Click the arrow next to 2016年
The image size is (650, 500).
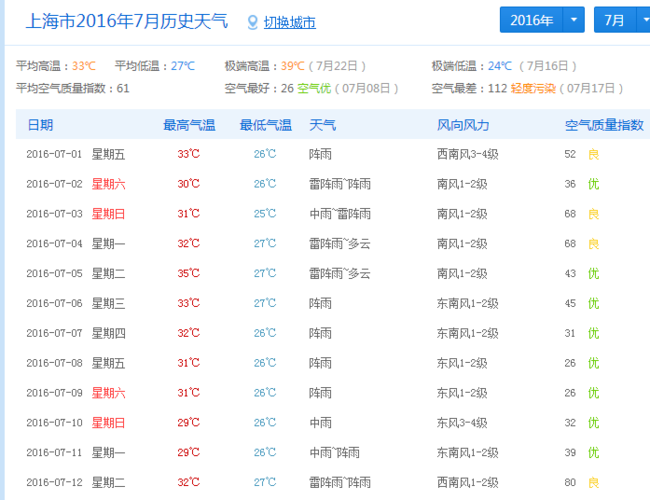coord(574,19)
